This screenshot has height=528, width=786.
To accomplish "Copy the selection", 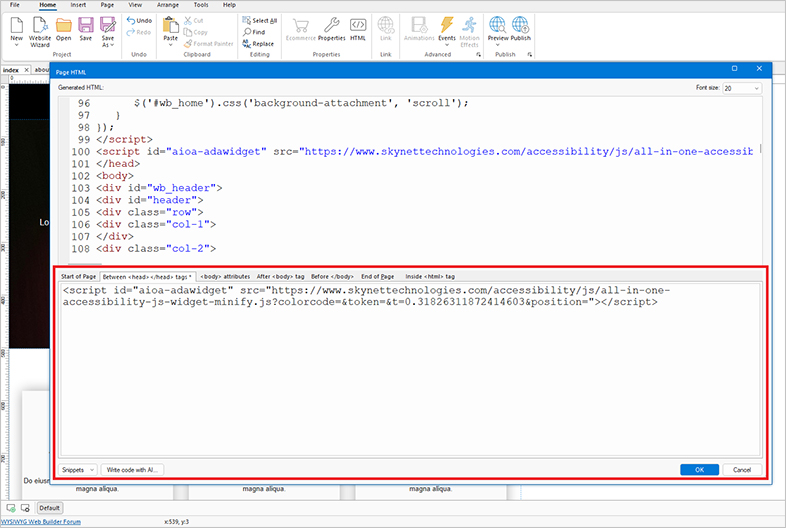I will click(x=195, y=32).
